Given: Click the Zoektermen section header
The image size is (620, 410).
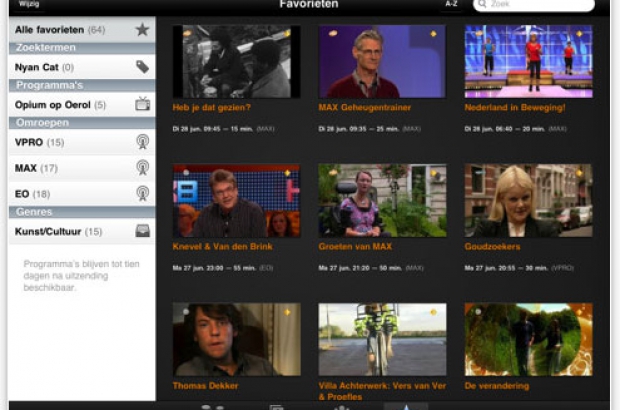Looking at the screenshot, I should click(x=82, y=48).
